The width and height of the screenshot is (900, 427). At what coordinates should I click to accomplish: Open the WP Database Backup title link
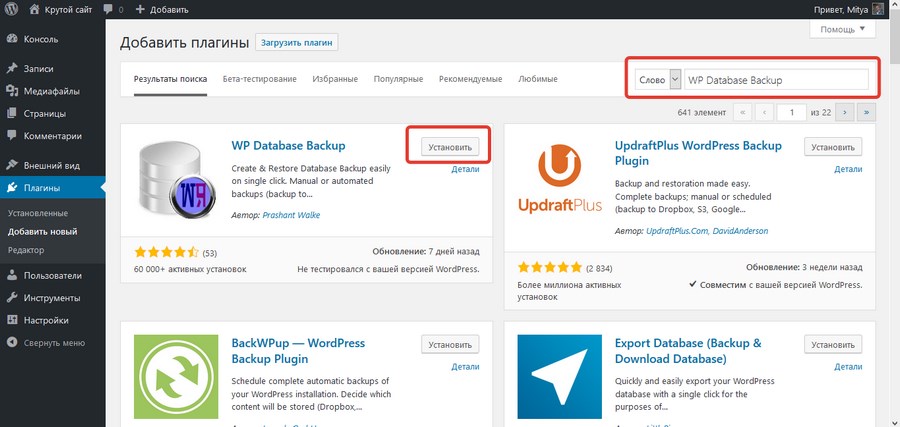coord(288,145)
